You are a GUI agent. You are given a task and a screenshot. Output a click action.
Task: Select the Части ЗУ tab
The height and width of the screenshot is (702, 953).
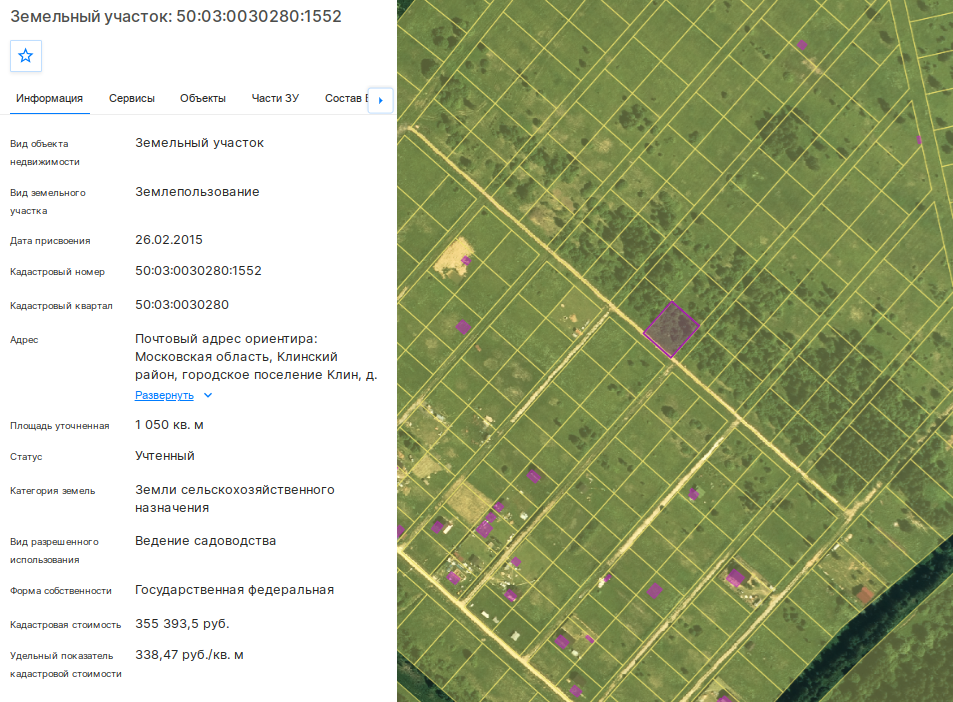point(275,98)
